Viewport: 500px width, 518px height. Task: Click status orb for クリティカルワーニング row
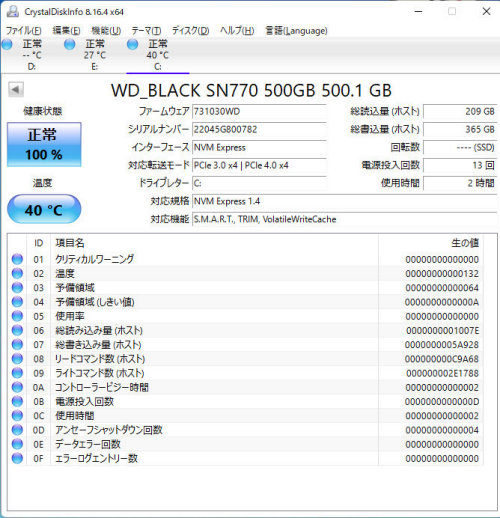(x=17, y=259)
